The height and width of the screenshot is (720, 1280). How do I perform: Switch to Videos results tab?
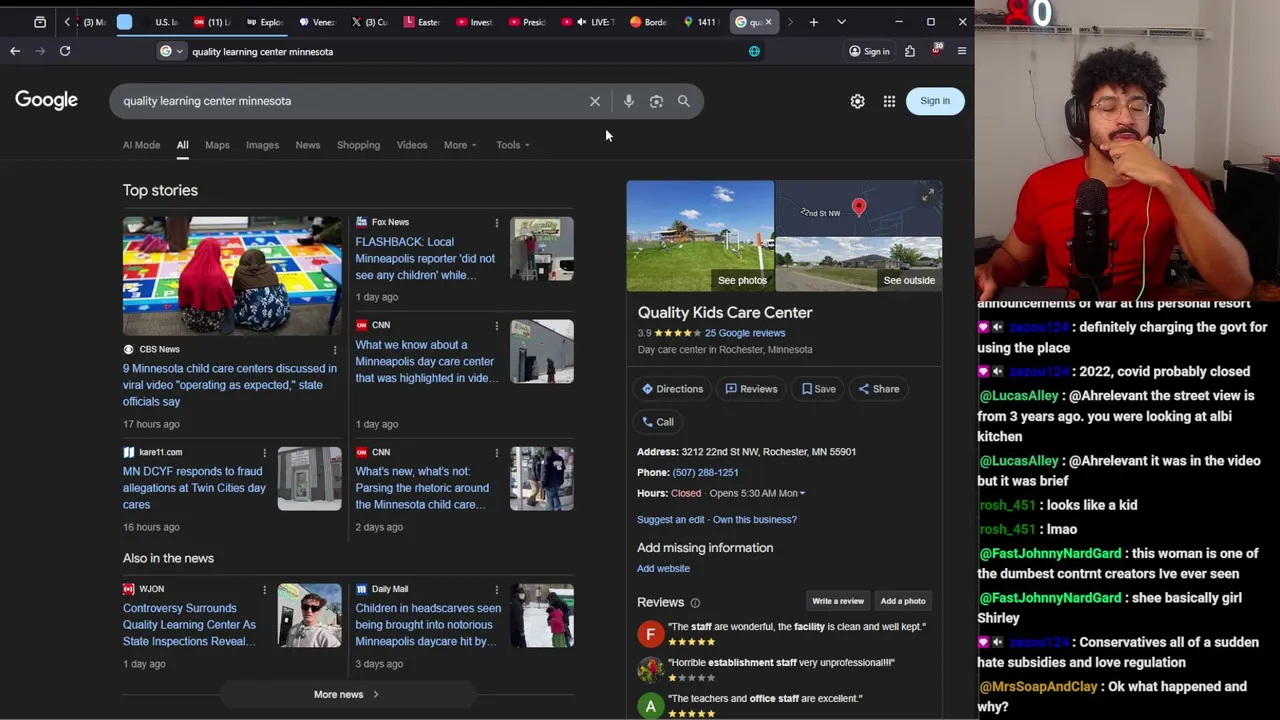coord(412,145)
